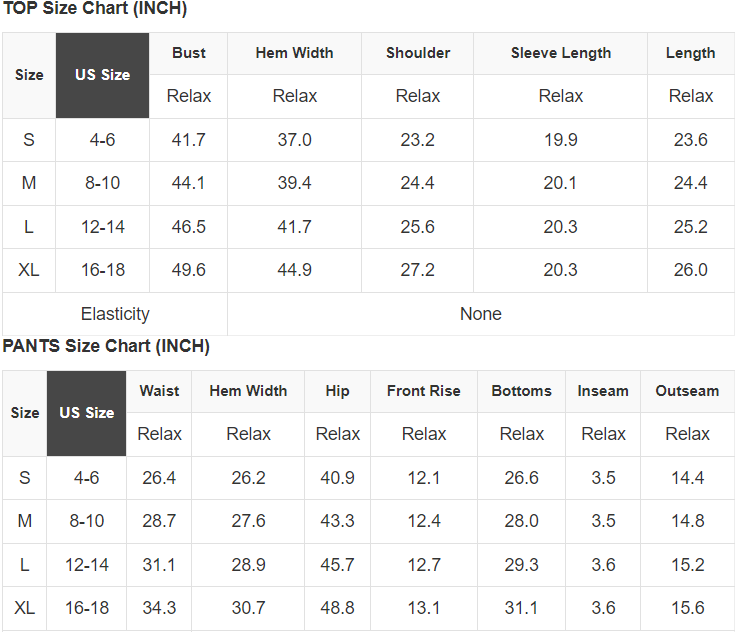Screen dimensions: 736x632
Task: Click the 49.6 bust value for XL
Action: [x=189, y=270]
